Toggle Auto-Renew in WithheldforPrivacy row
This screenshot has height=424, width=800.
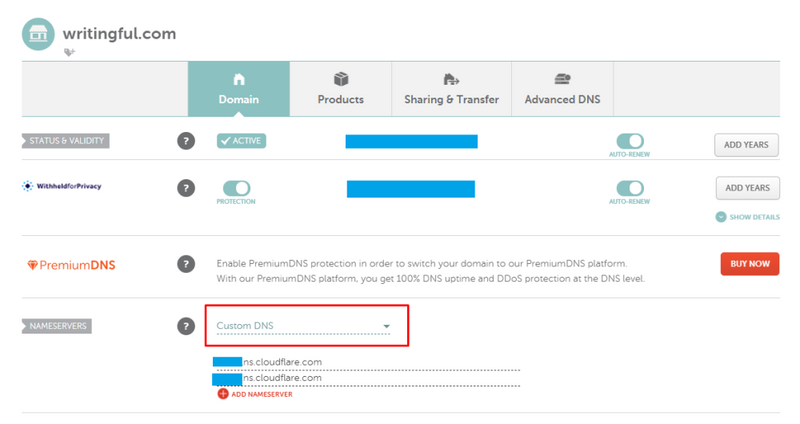pyautogui.click(x=630, y=188)
